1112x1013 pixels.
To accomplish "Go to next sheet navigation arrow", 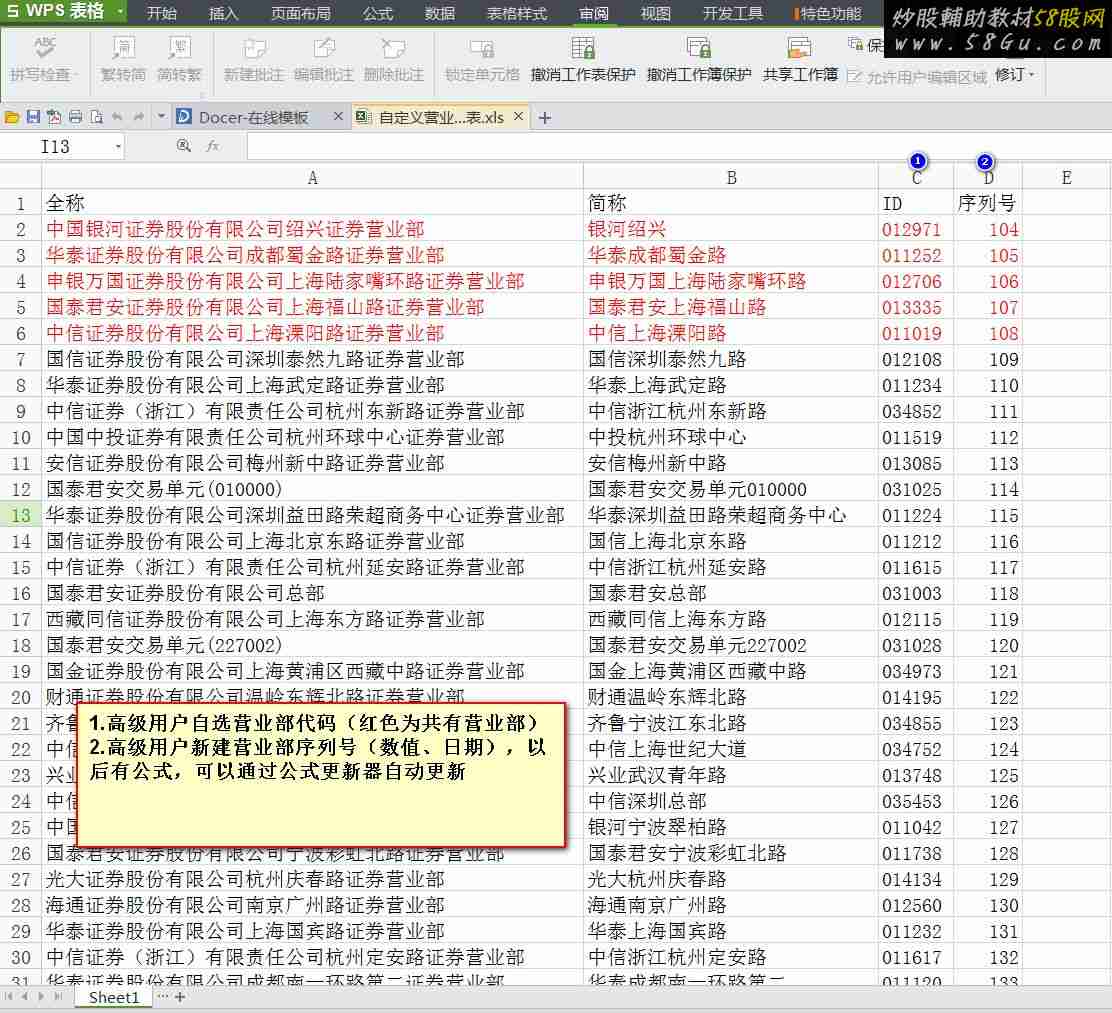I will coord(42,997).
